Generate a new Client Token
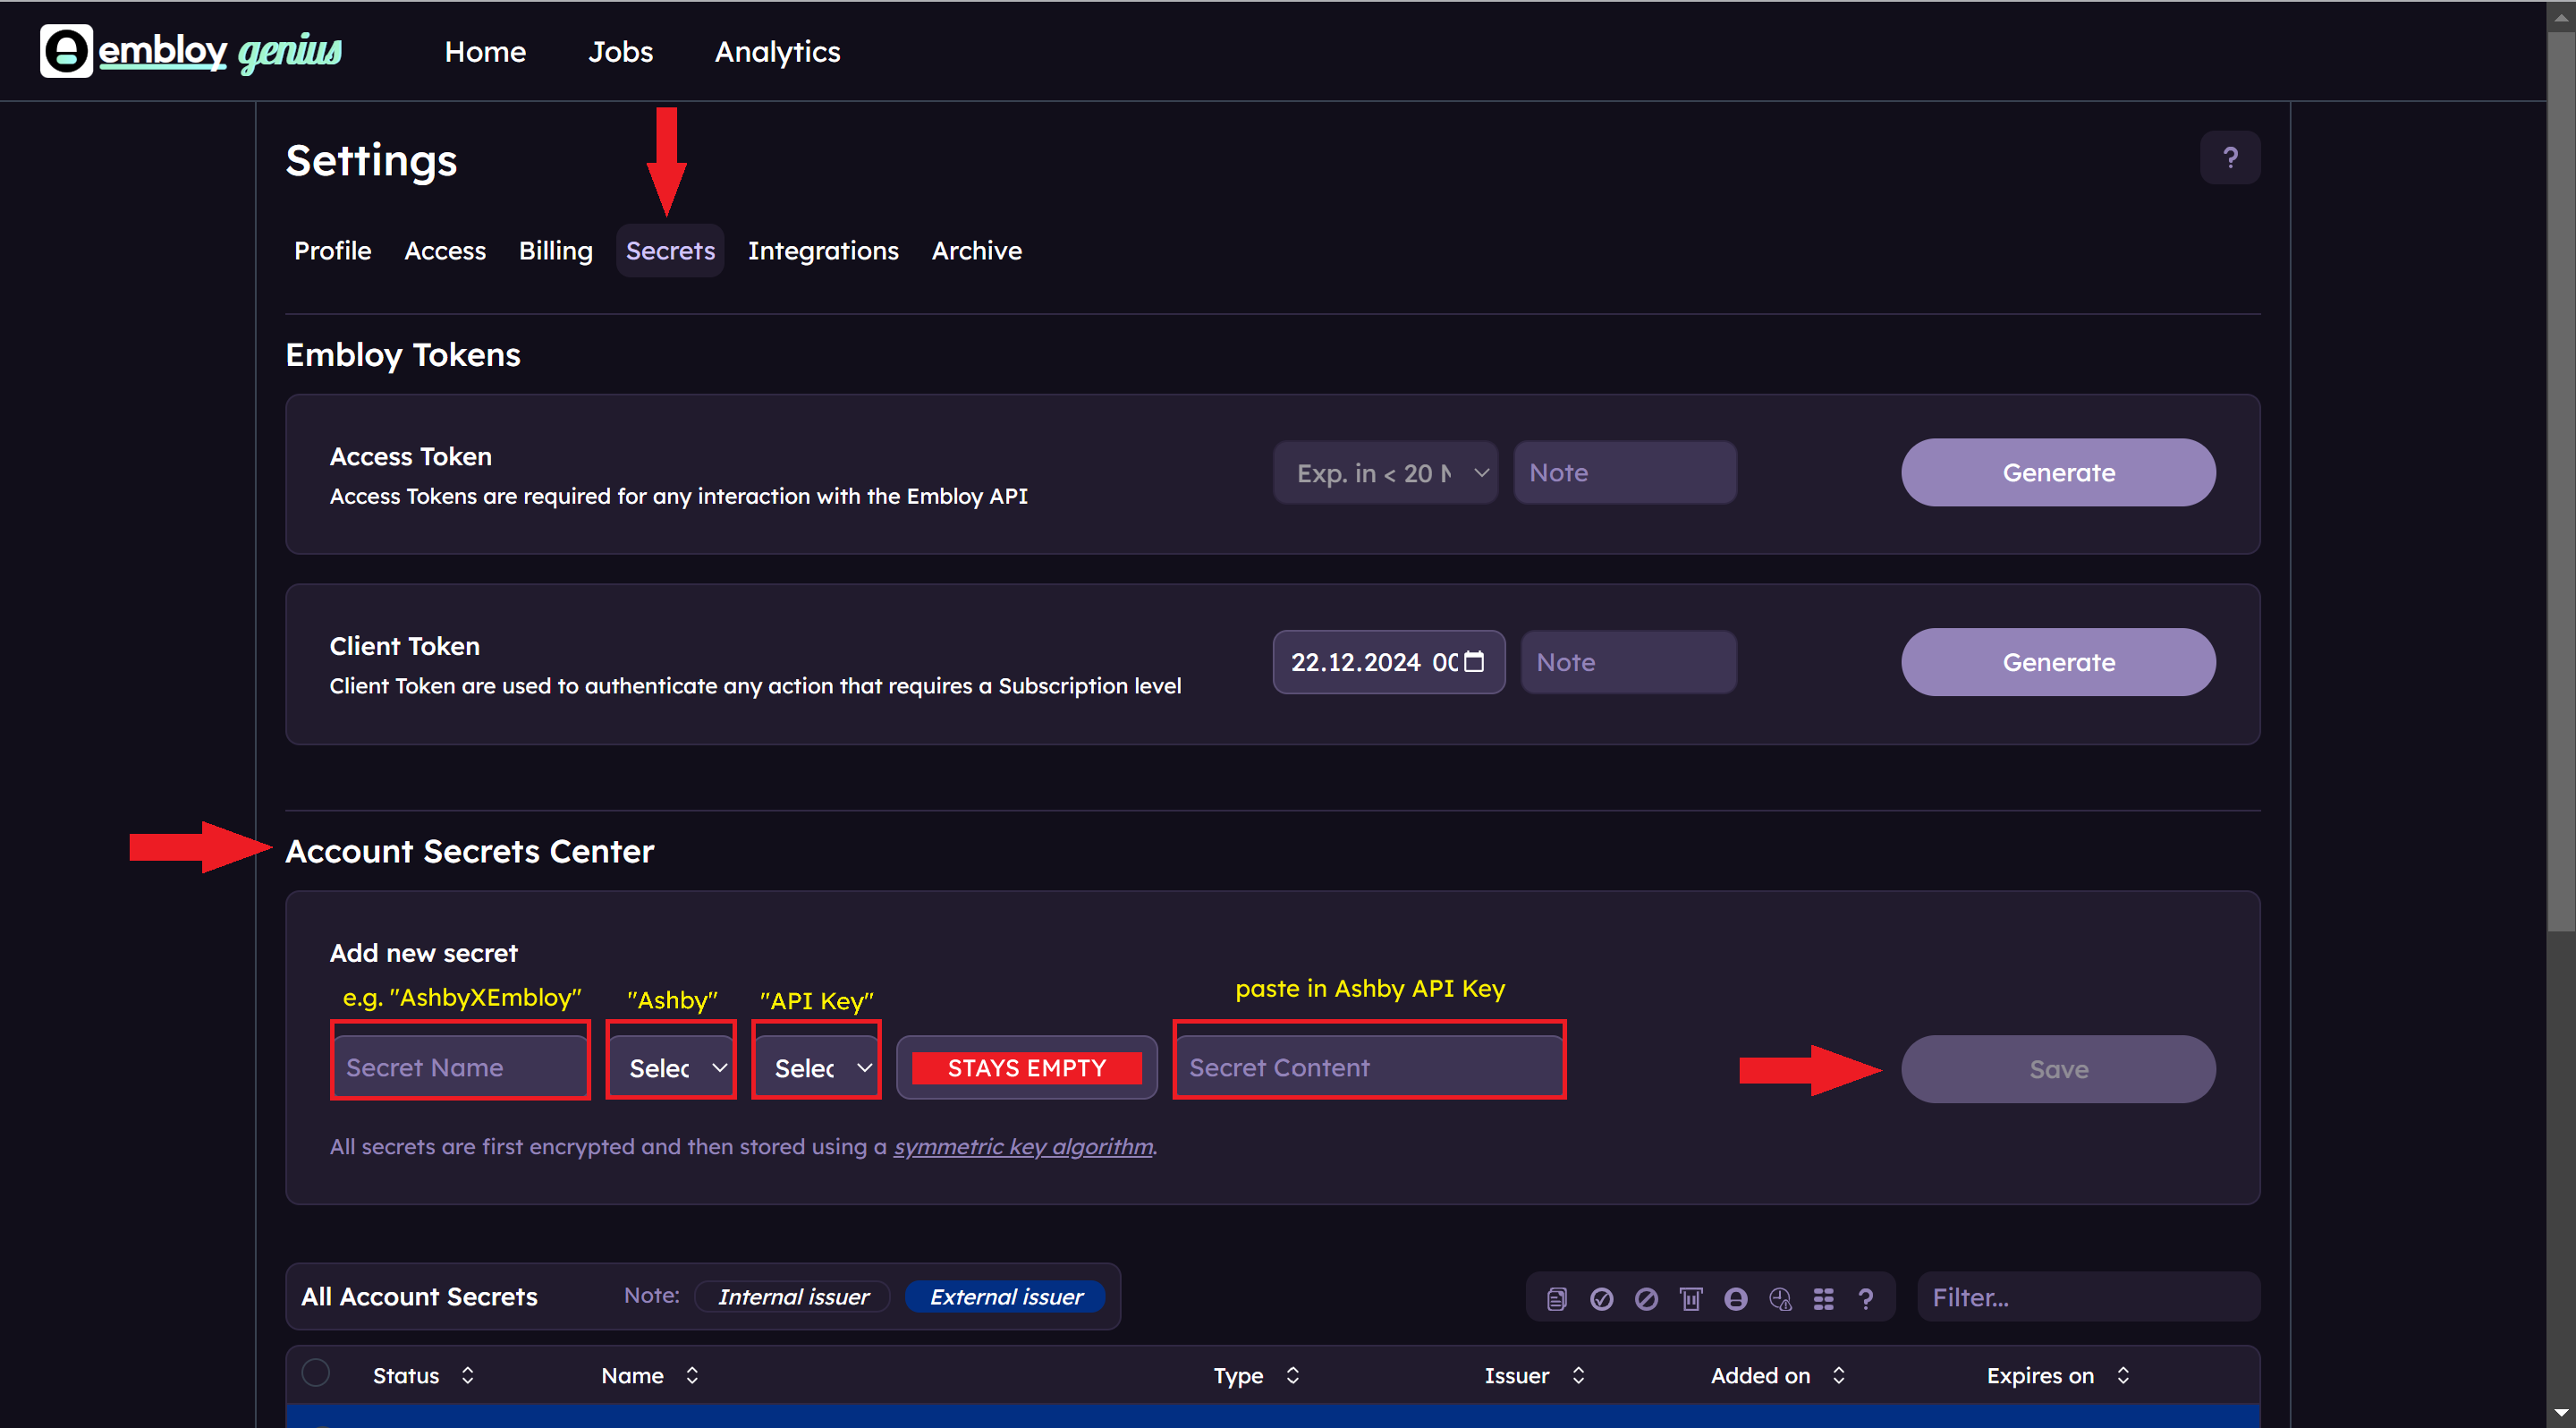This screenshot has width=2576, height=1428. (x=2058, y=662)
